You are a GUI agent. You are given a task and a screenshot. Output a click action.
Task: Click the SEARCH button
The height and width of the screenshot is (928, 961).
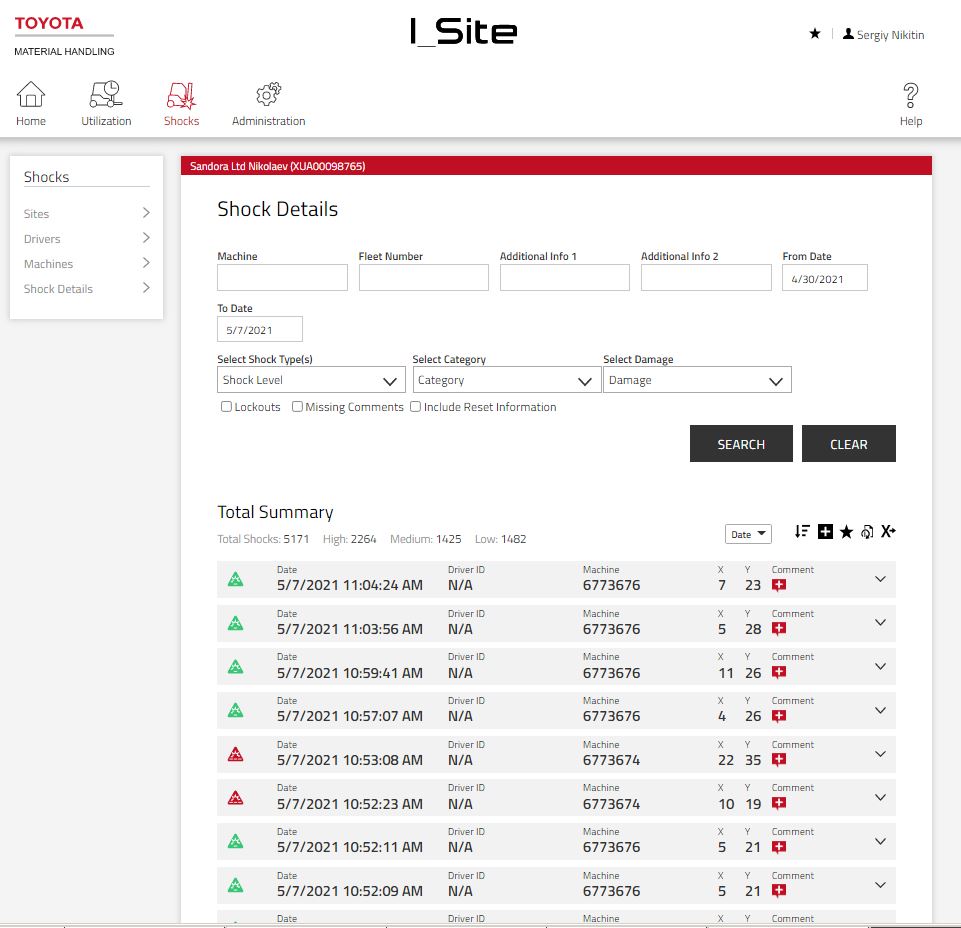pos(741,444)
